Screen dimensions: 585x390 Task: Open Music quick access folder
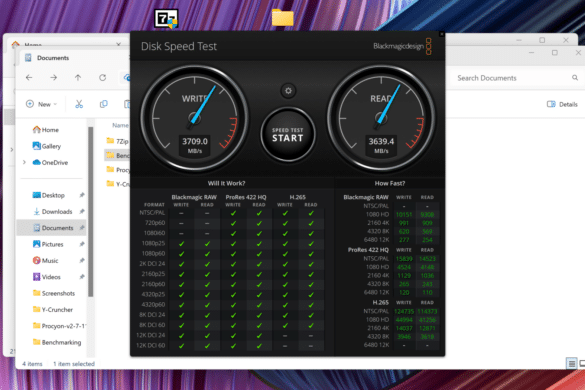45,260
